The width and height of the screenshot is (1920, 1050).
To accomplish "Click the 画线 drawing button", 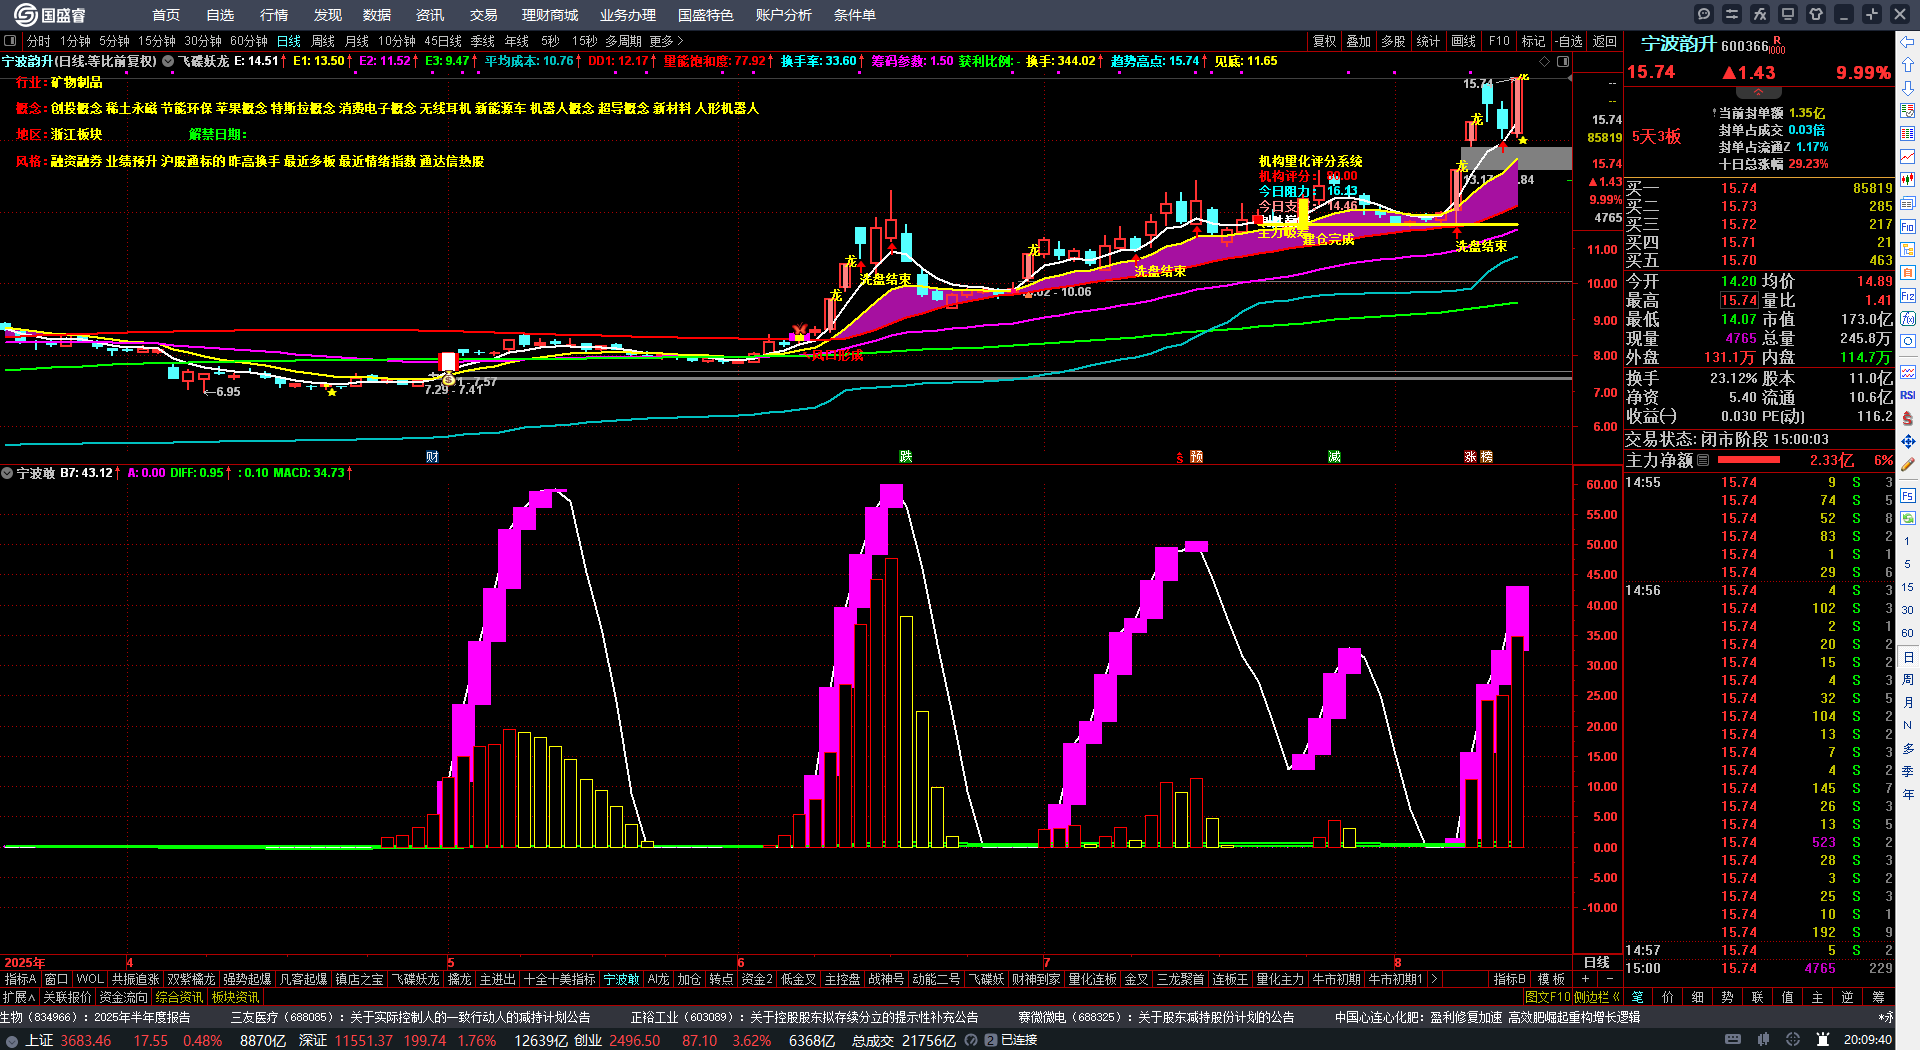I will (1463, 41).
